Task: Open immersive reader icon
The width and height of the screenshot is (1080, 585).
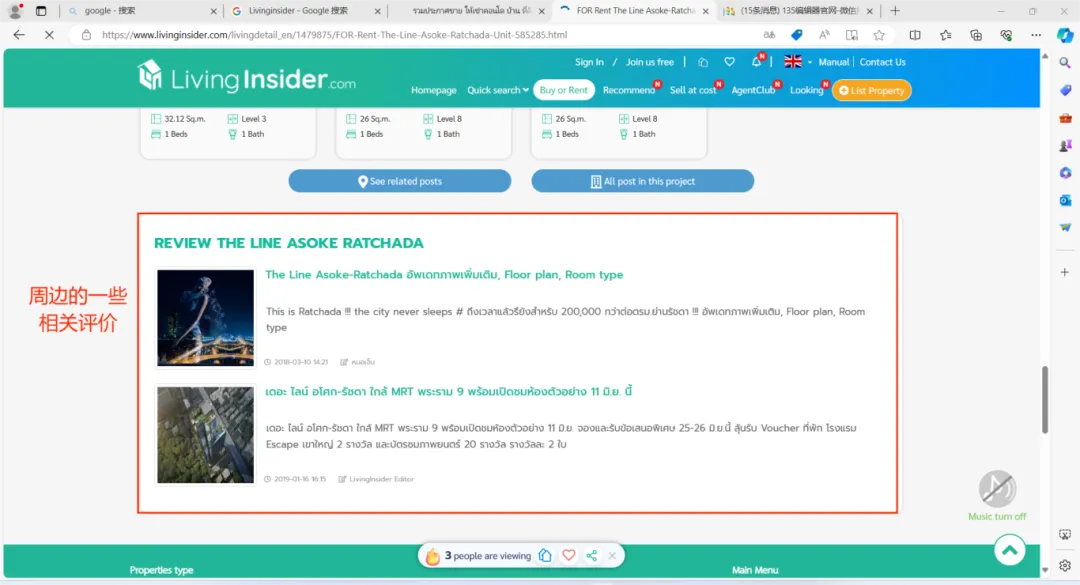Action: [x=852, y=34]
